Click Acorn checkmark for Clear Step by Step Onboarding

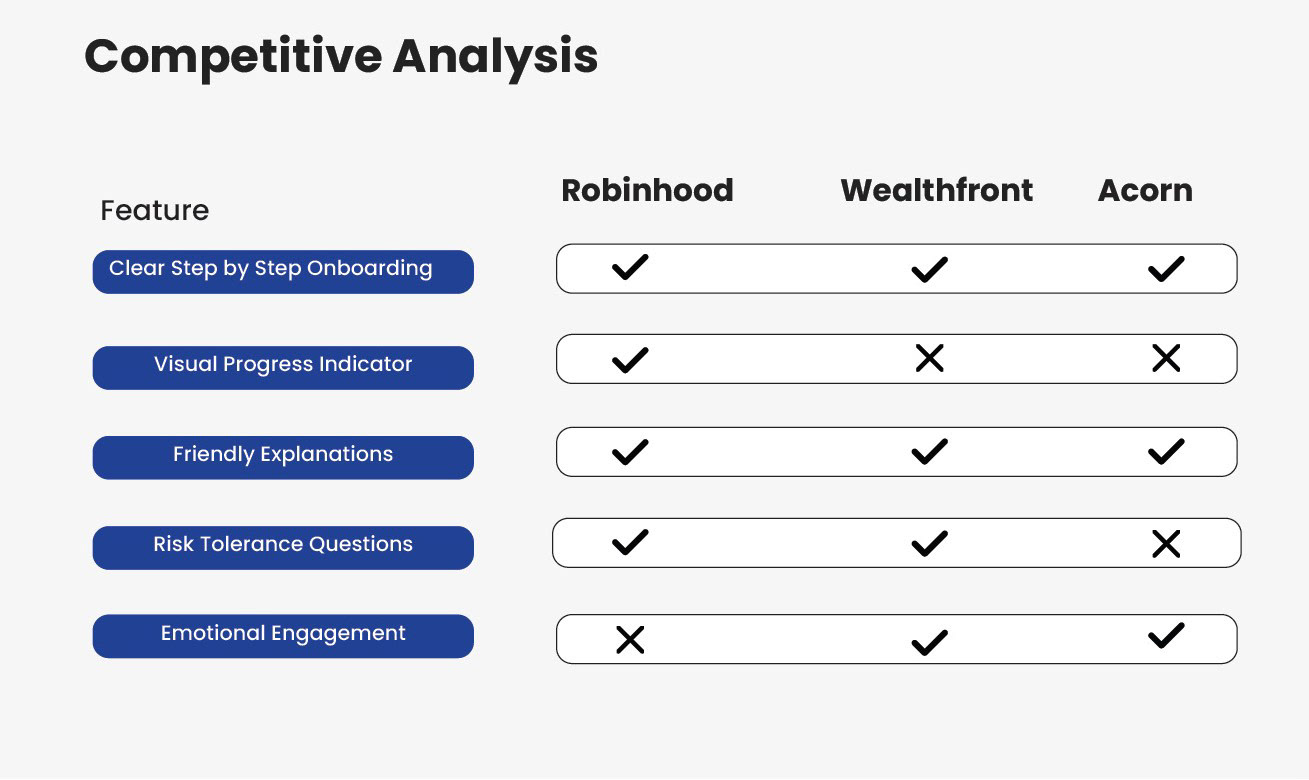(1166, 268)
